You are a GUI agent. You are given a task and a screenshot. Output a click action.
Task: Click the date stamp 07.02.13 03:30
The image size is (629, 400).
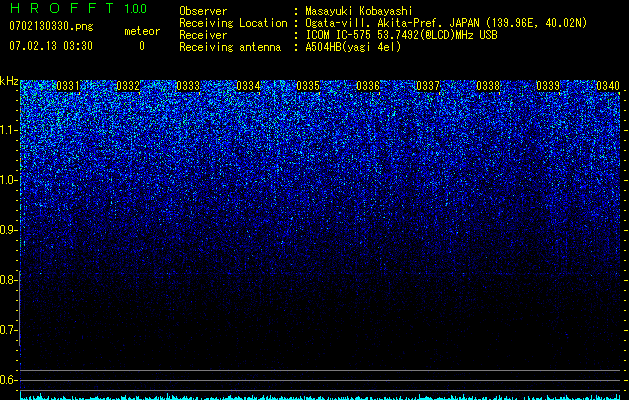pyautogui.click(x=51, y=46)
